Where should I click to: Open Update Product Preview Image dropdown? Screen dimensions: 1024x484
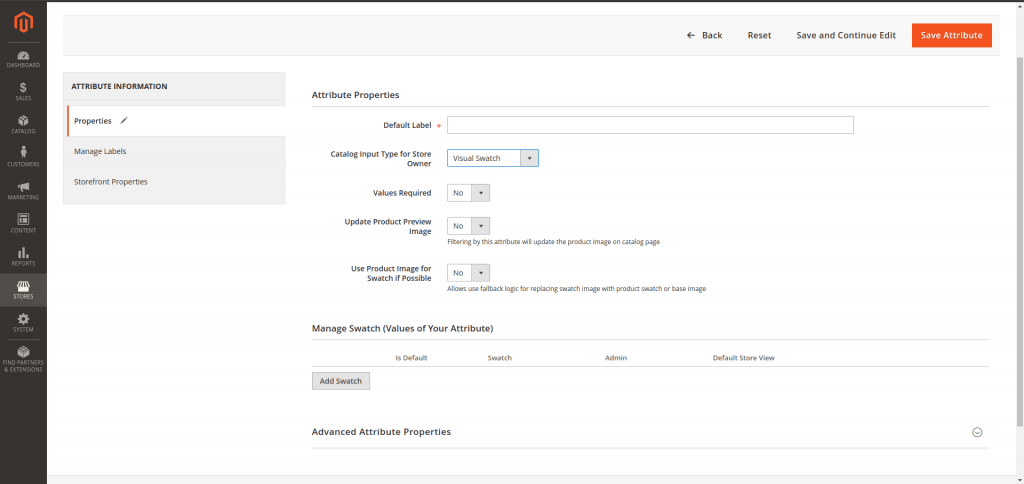click(x=468, y=226)
